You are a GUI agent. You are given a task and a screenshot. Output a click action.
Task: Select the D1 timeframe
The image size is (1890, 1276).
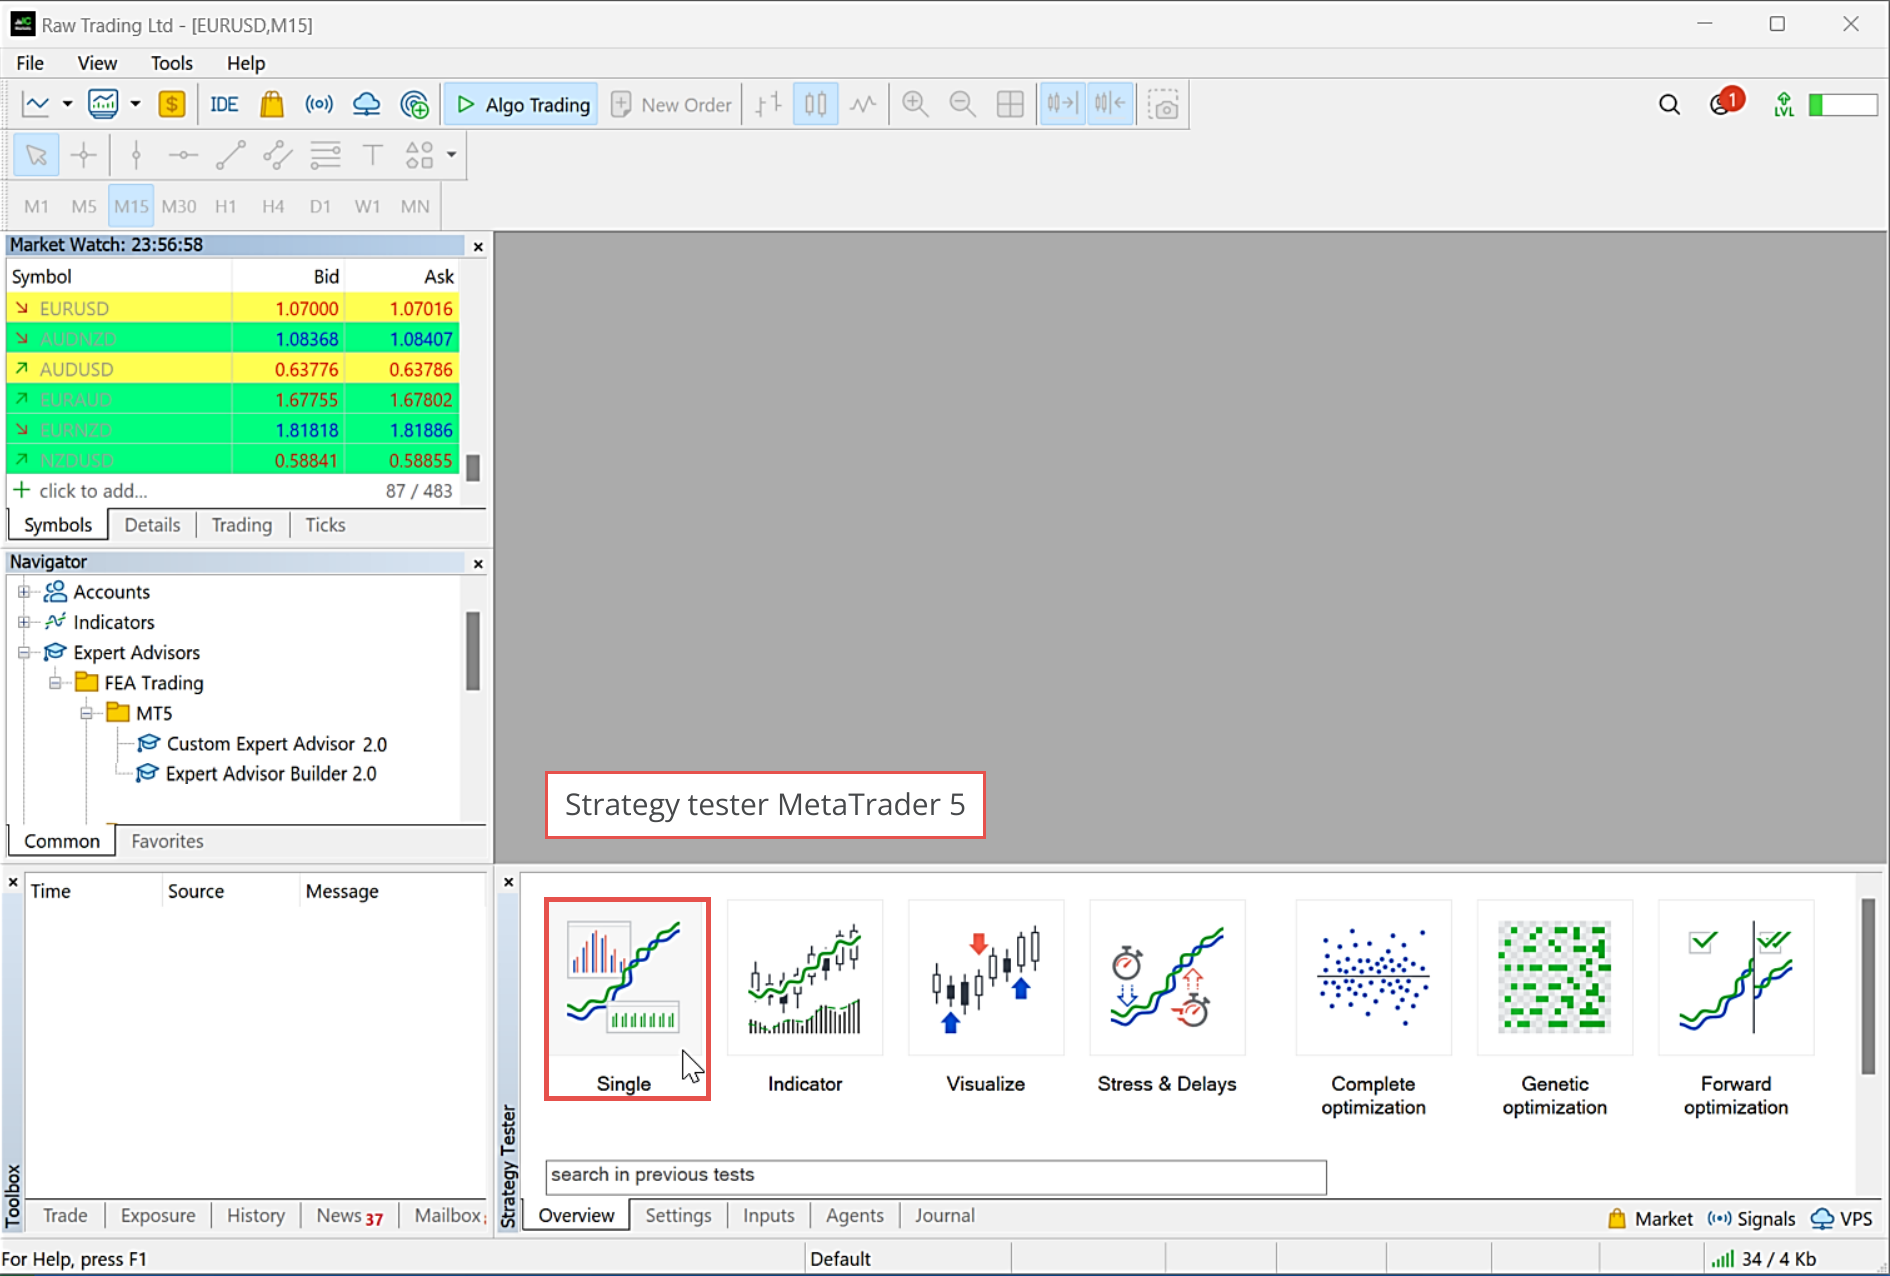(320, 206)
